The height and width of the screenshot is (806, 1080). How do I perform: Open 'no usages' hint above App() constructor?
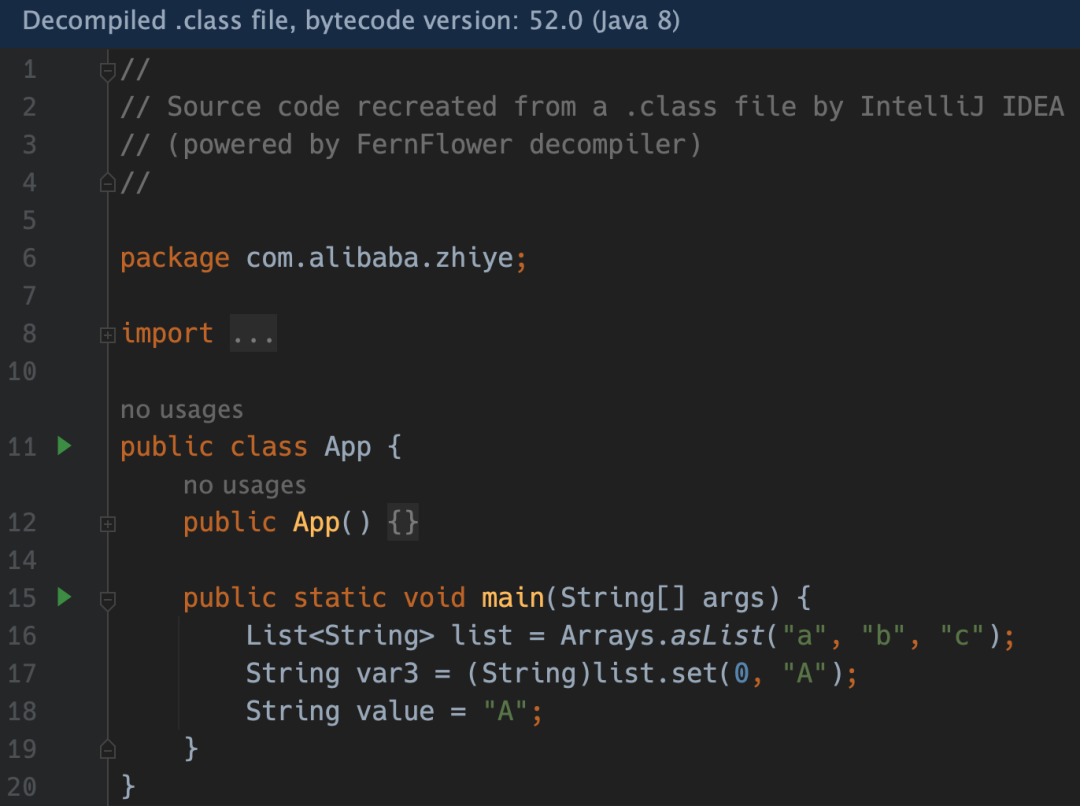pos(245,486)
